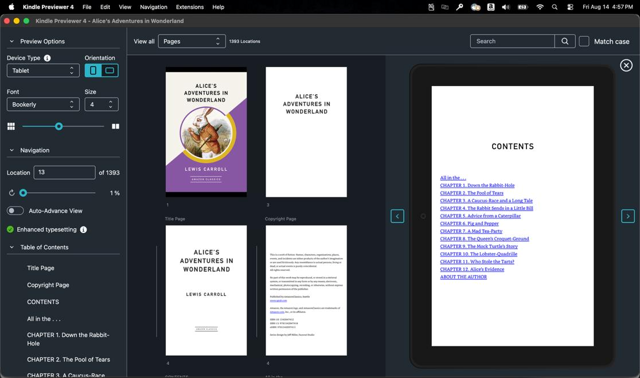
Task: Click the thumbnail size slider handle
Action: (59, 127)
